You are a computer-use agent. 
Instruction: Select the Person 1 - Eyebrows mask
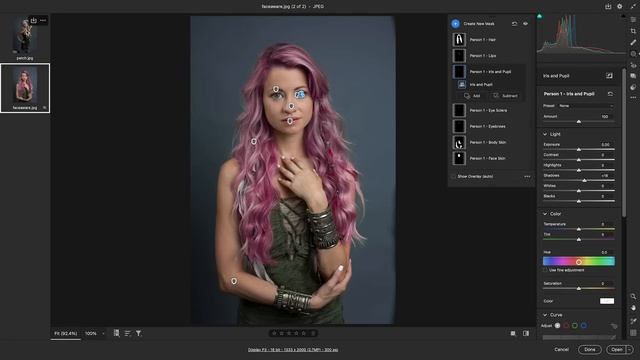[489, 126]
